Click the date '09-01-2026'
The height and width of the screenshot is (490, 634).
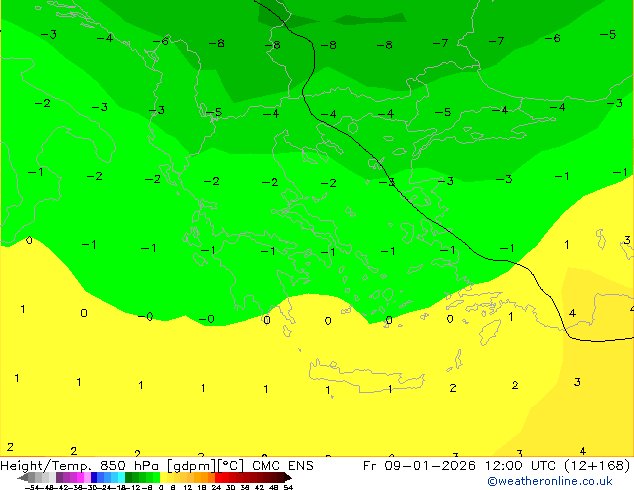430,466
